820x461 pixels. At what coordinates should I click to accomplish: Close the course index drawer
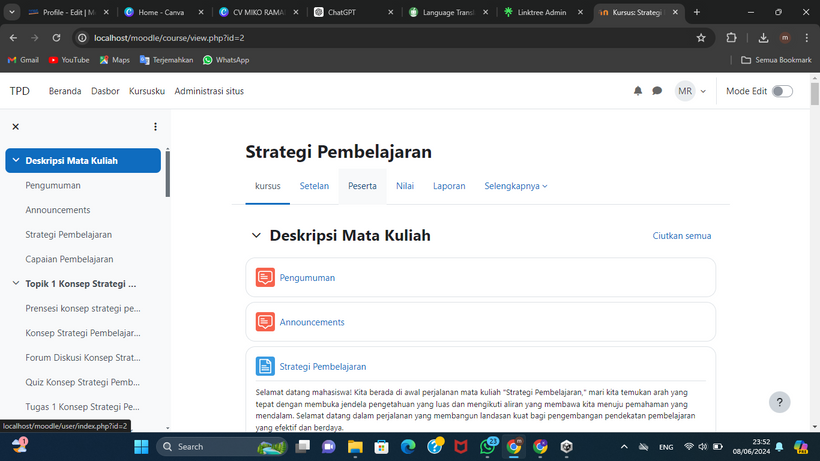click(15, 127)
